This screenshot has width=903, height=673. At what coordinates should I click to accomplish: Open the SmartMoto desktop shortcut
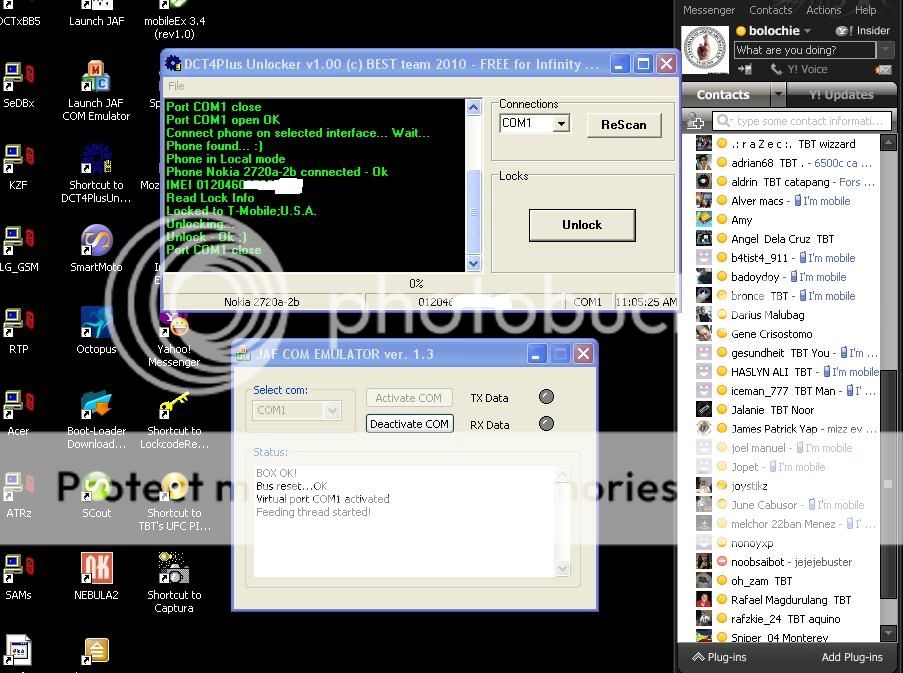96,243
